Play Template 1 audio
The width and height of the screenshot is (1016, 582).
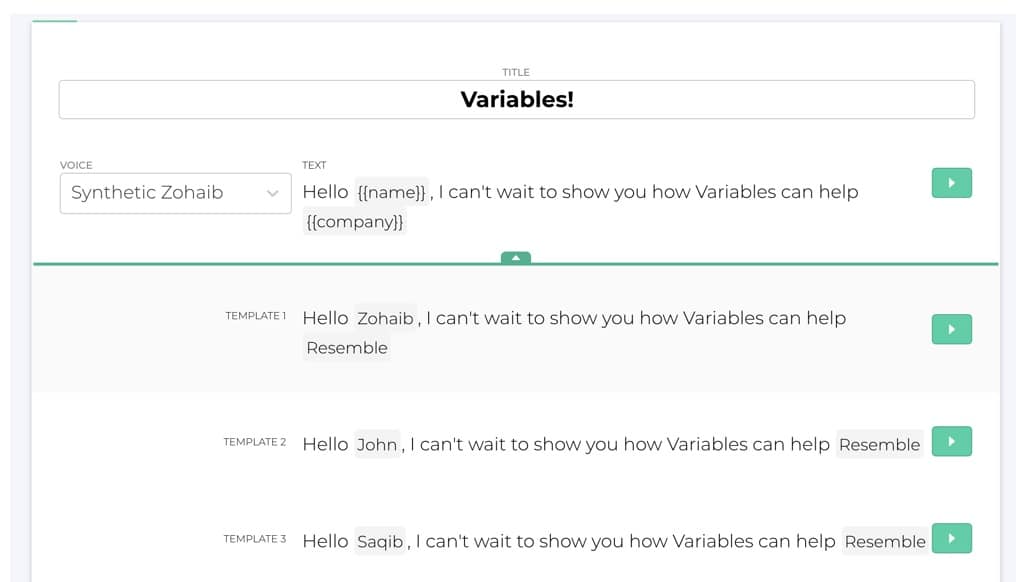[x=951, y=329]
